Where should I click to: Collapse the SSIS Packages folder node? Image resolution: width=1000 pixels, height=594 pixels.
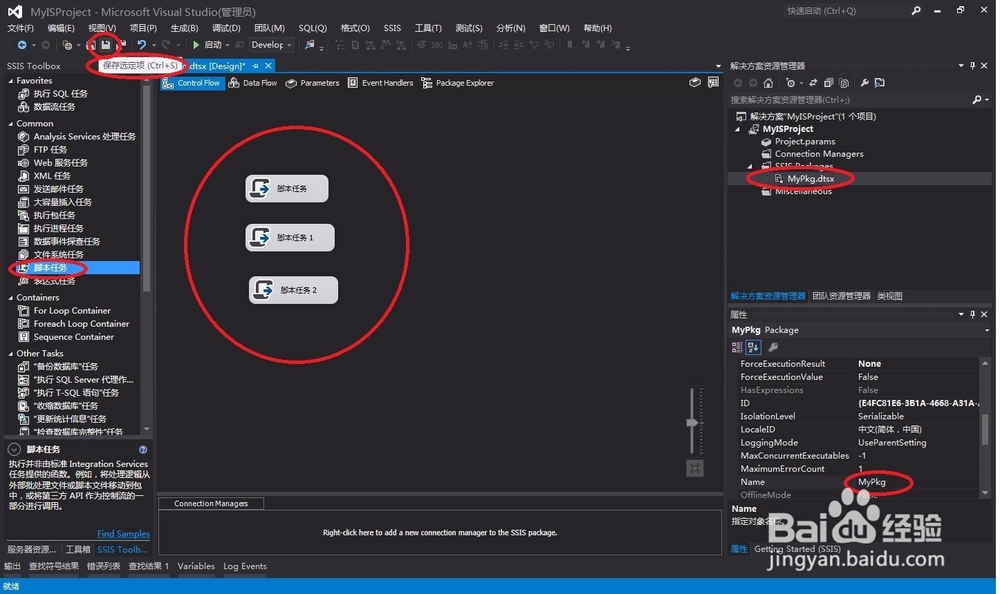click(750, 166)
